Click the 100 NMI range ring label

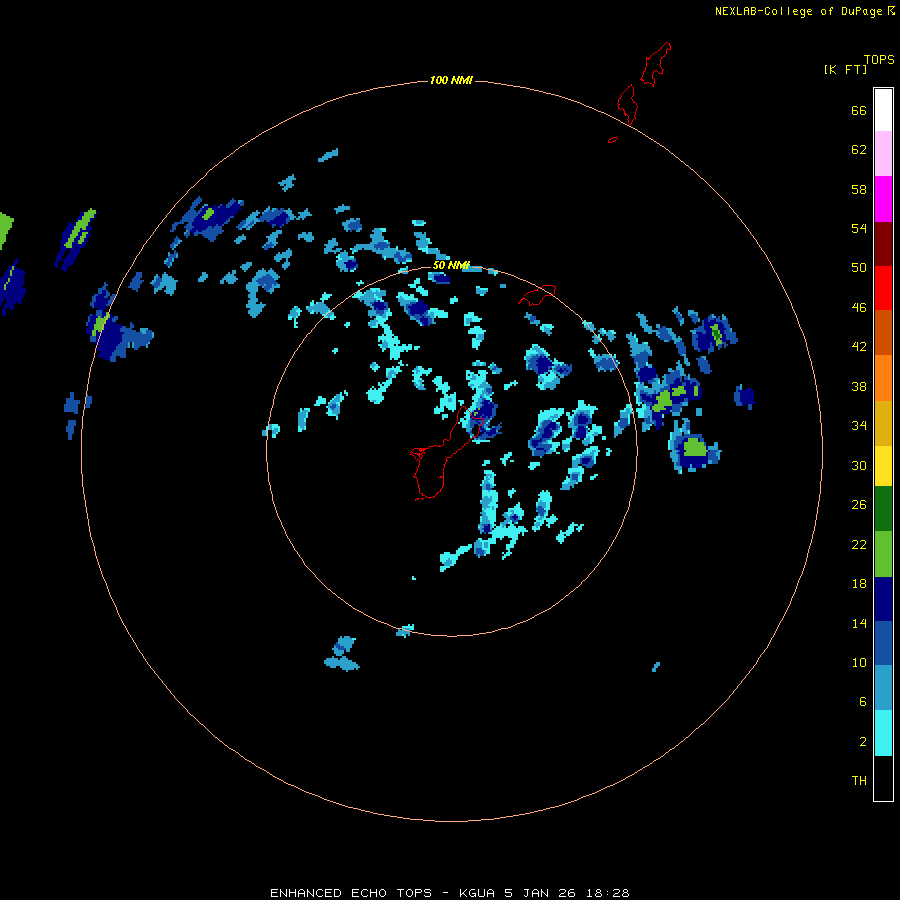[451, 80]
